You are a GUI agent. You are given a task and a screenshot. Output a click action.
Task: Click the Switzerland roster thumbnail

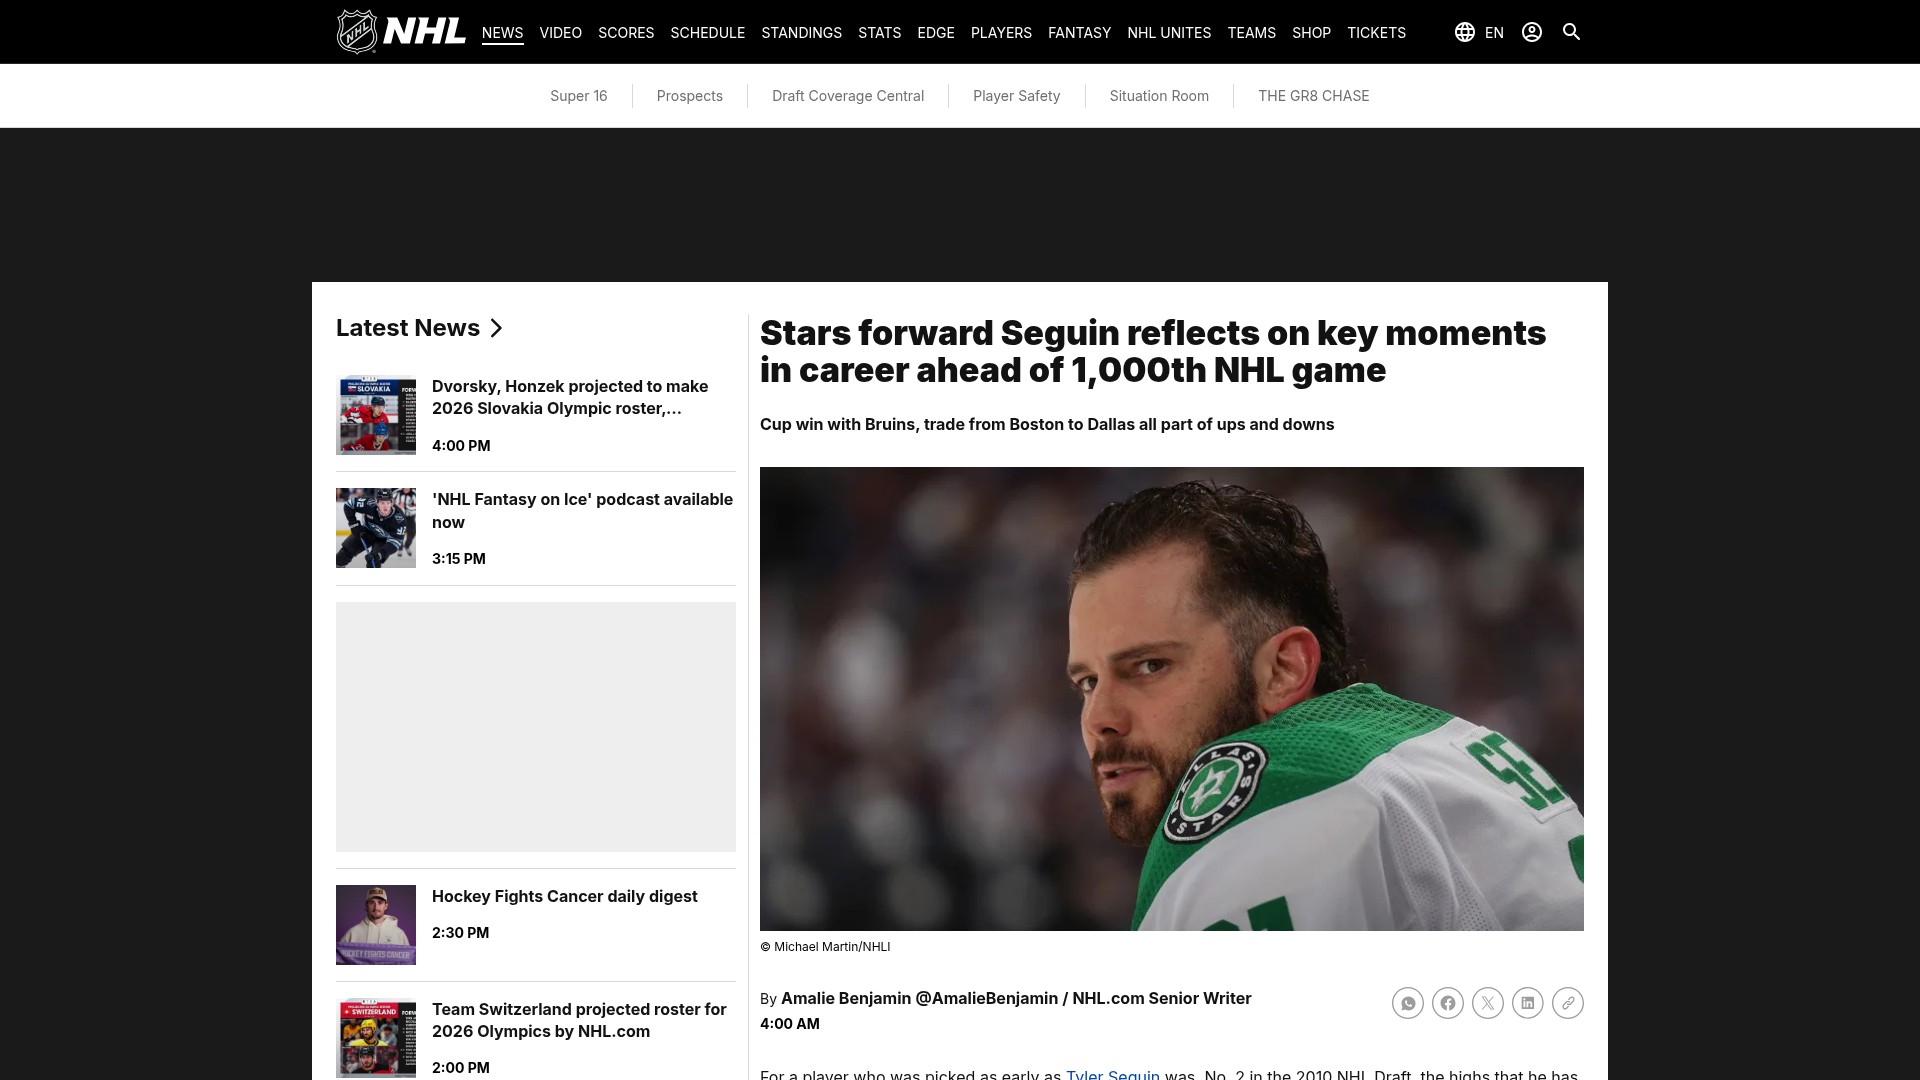click(376, 1038)
